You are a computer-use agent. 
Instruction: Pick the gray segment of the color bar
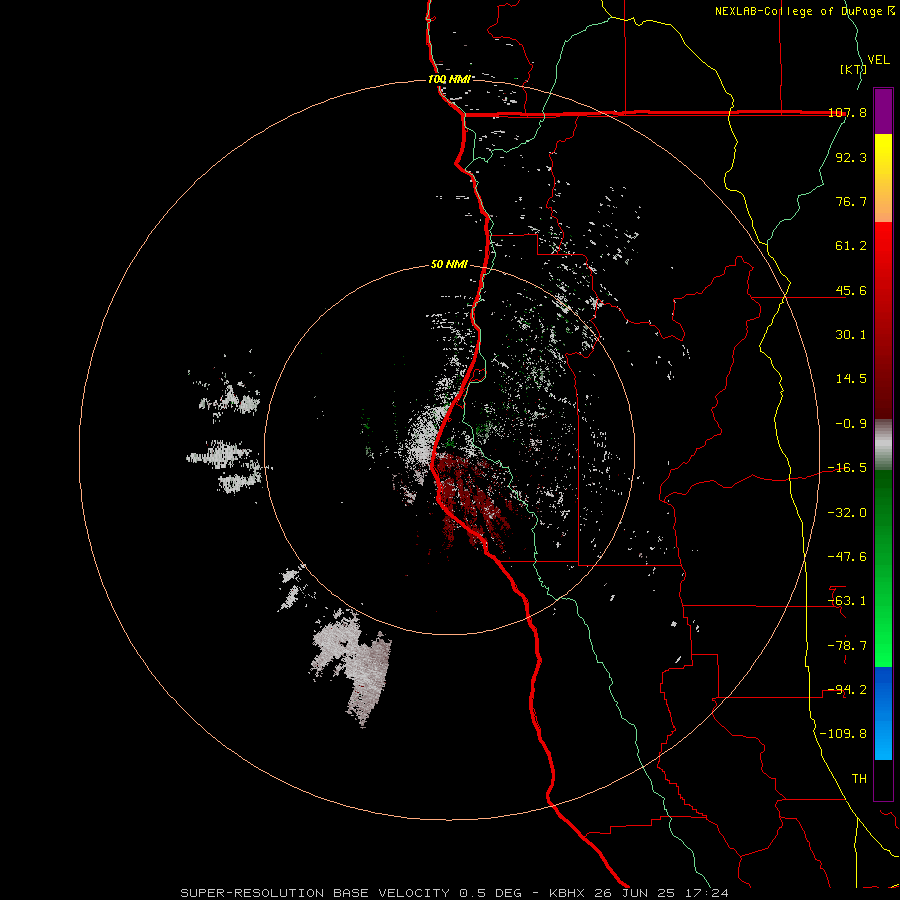tap(883, 444)
